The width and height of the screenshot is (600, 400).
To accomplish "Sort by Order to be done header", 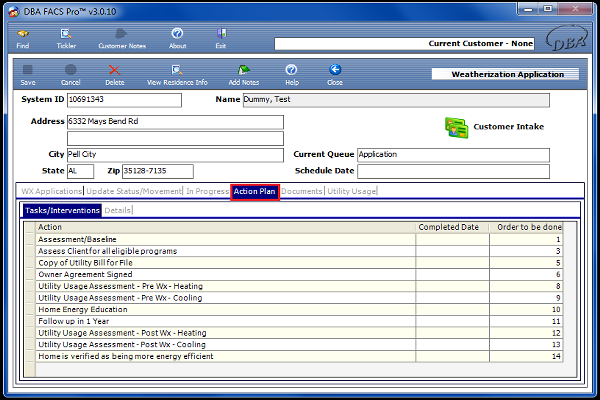I will [526, 227].
